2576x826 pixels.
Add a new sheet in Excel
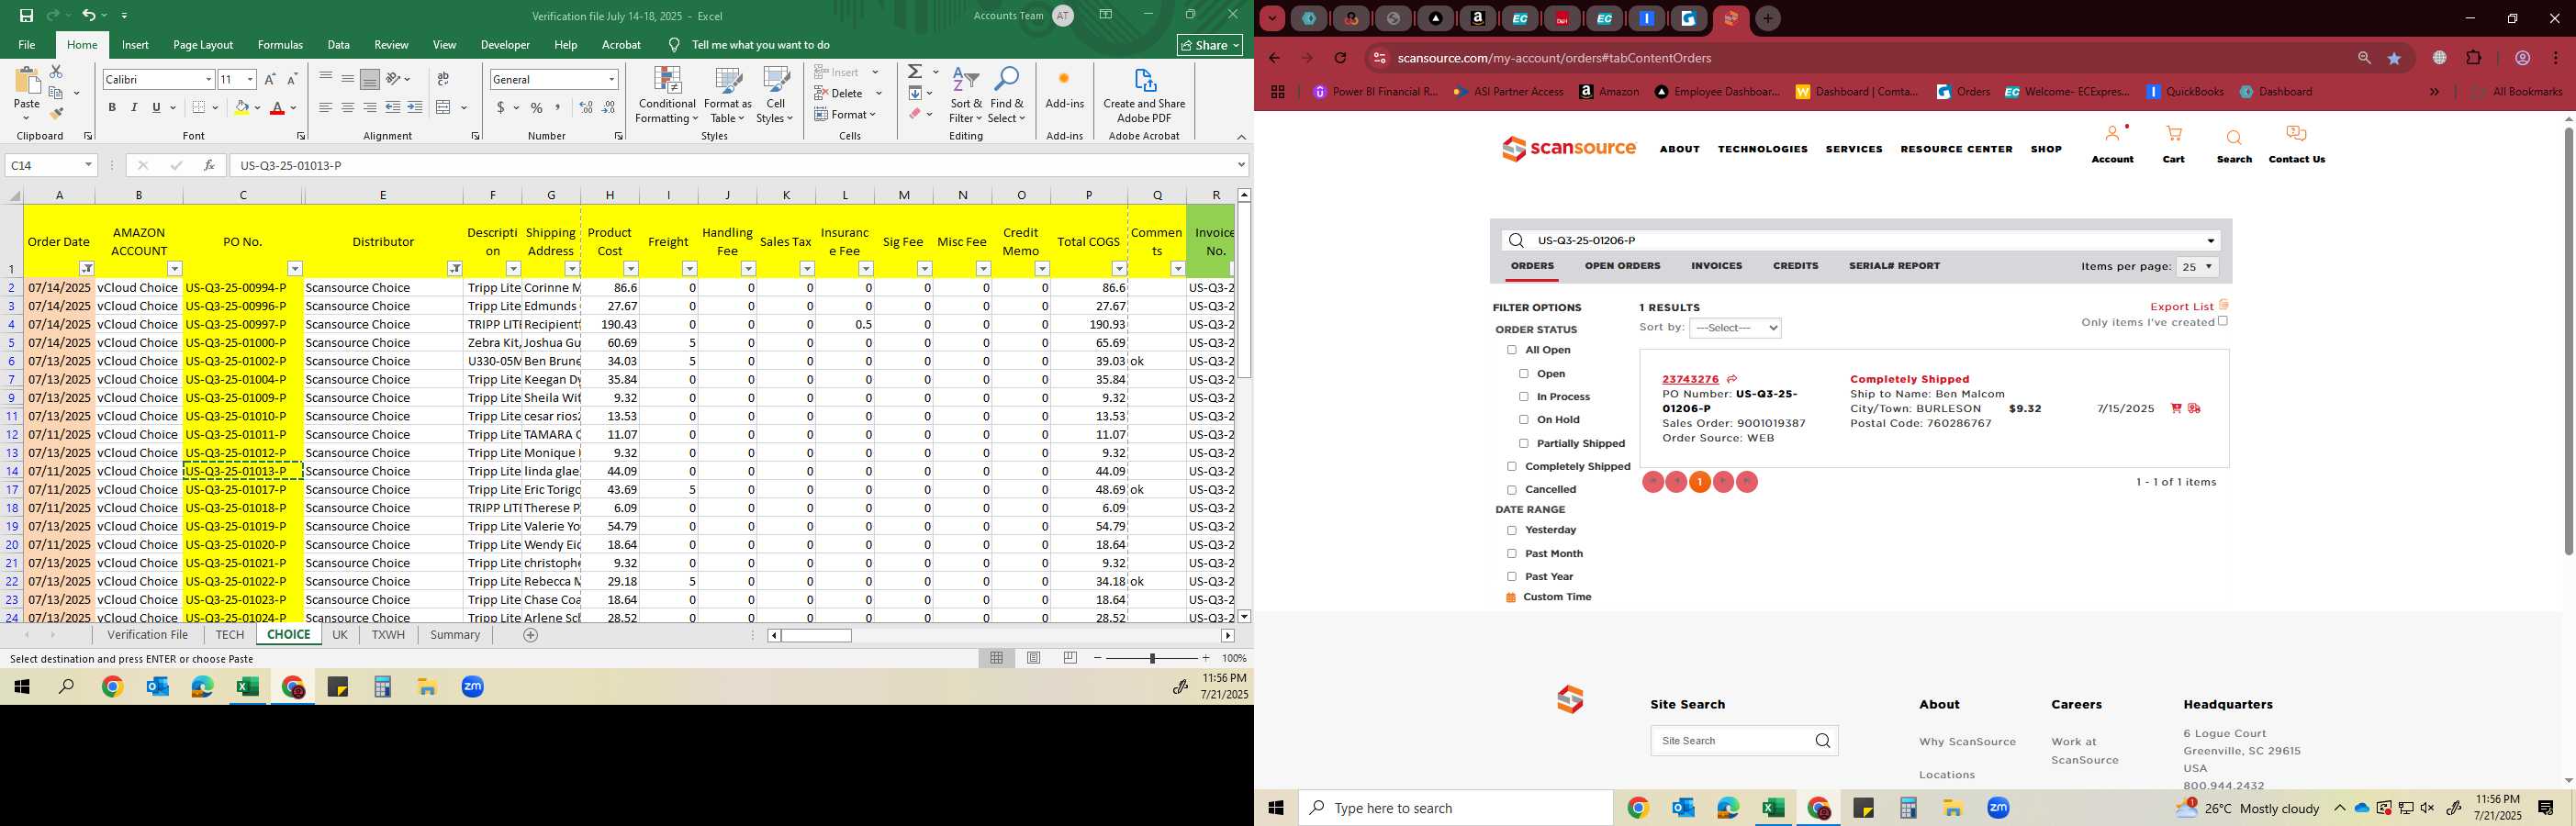(x=531, y=635)
